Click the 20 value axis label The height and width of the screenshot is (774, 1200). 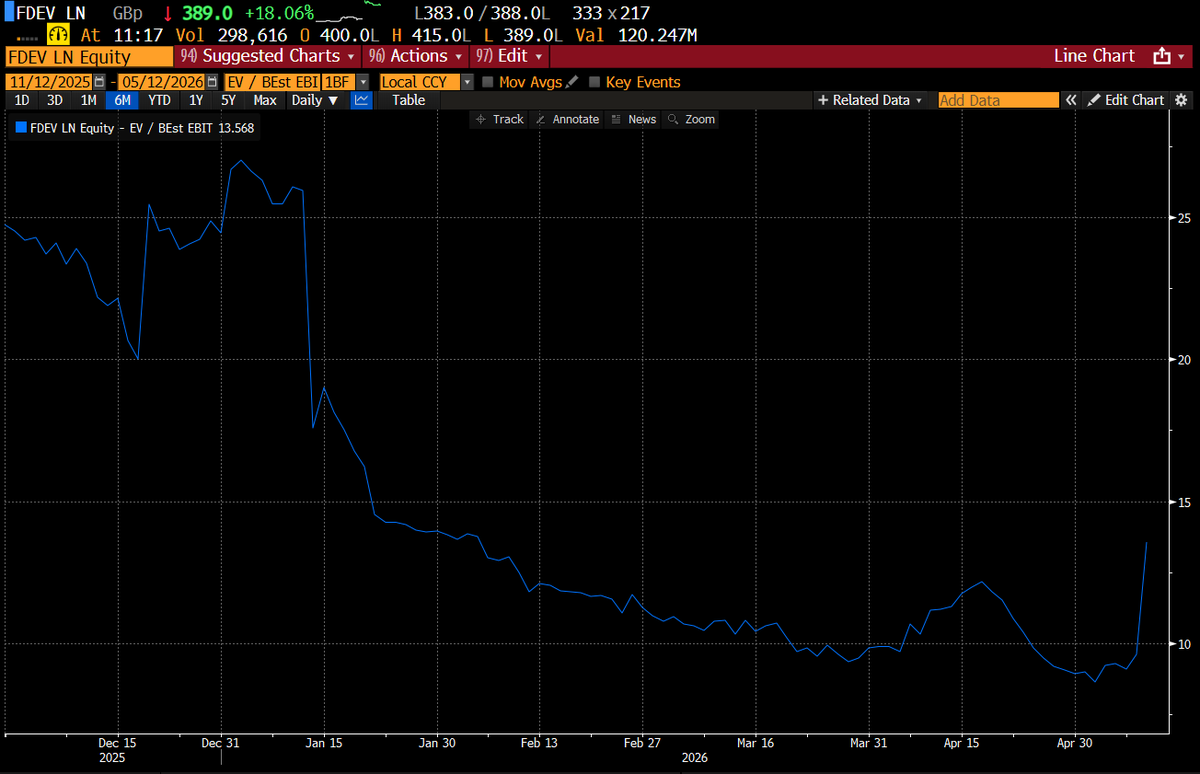pyautogui.click(x=1183, y=360)
